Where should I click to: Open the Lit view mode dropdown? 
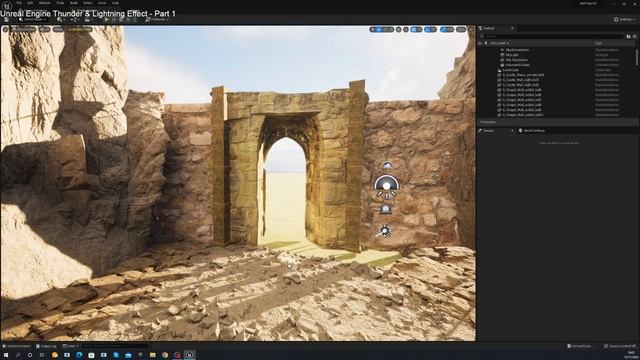click(x=44, y=29)
